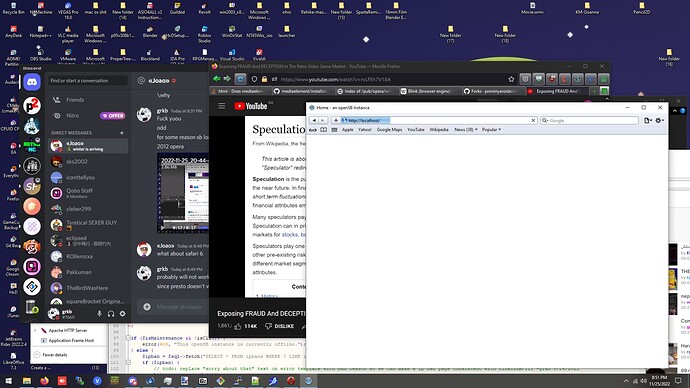
Task: Open the icanttellyou direct message
Action: point(88,177)
